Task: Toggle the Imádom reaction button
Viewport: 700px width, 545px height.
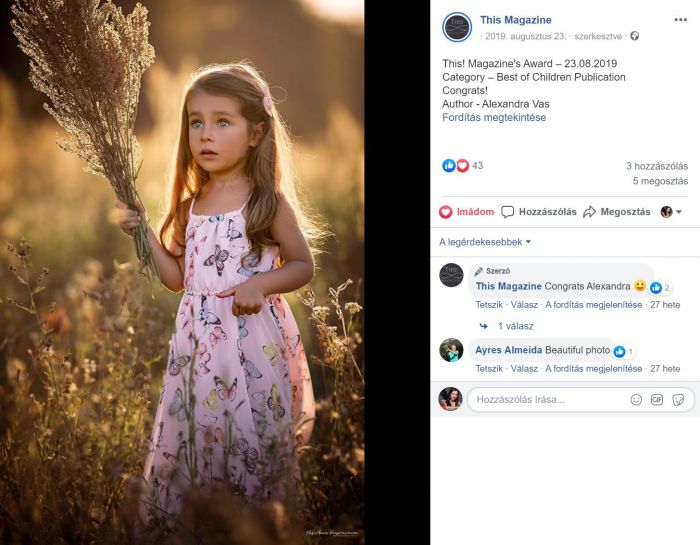Action: [467, 212]
